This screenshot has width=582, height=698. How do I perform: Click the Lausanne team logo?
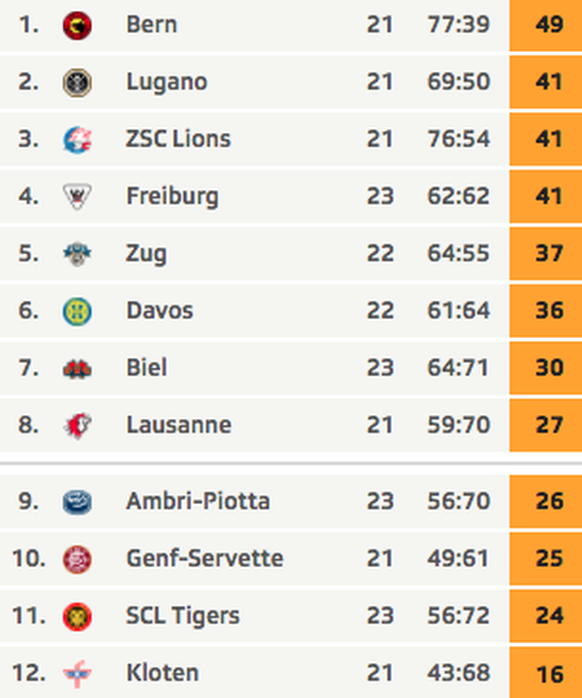point(77,426)
